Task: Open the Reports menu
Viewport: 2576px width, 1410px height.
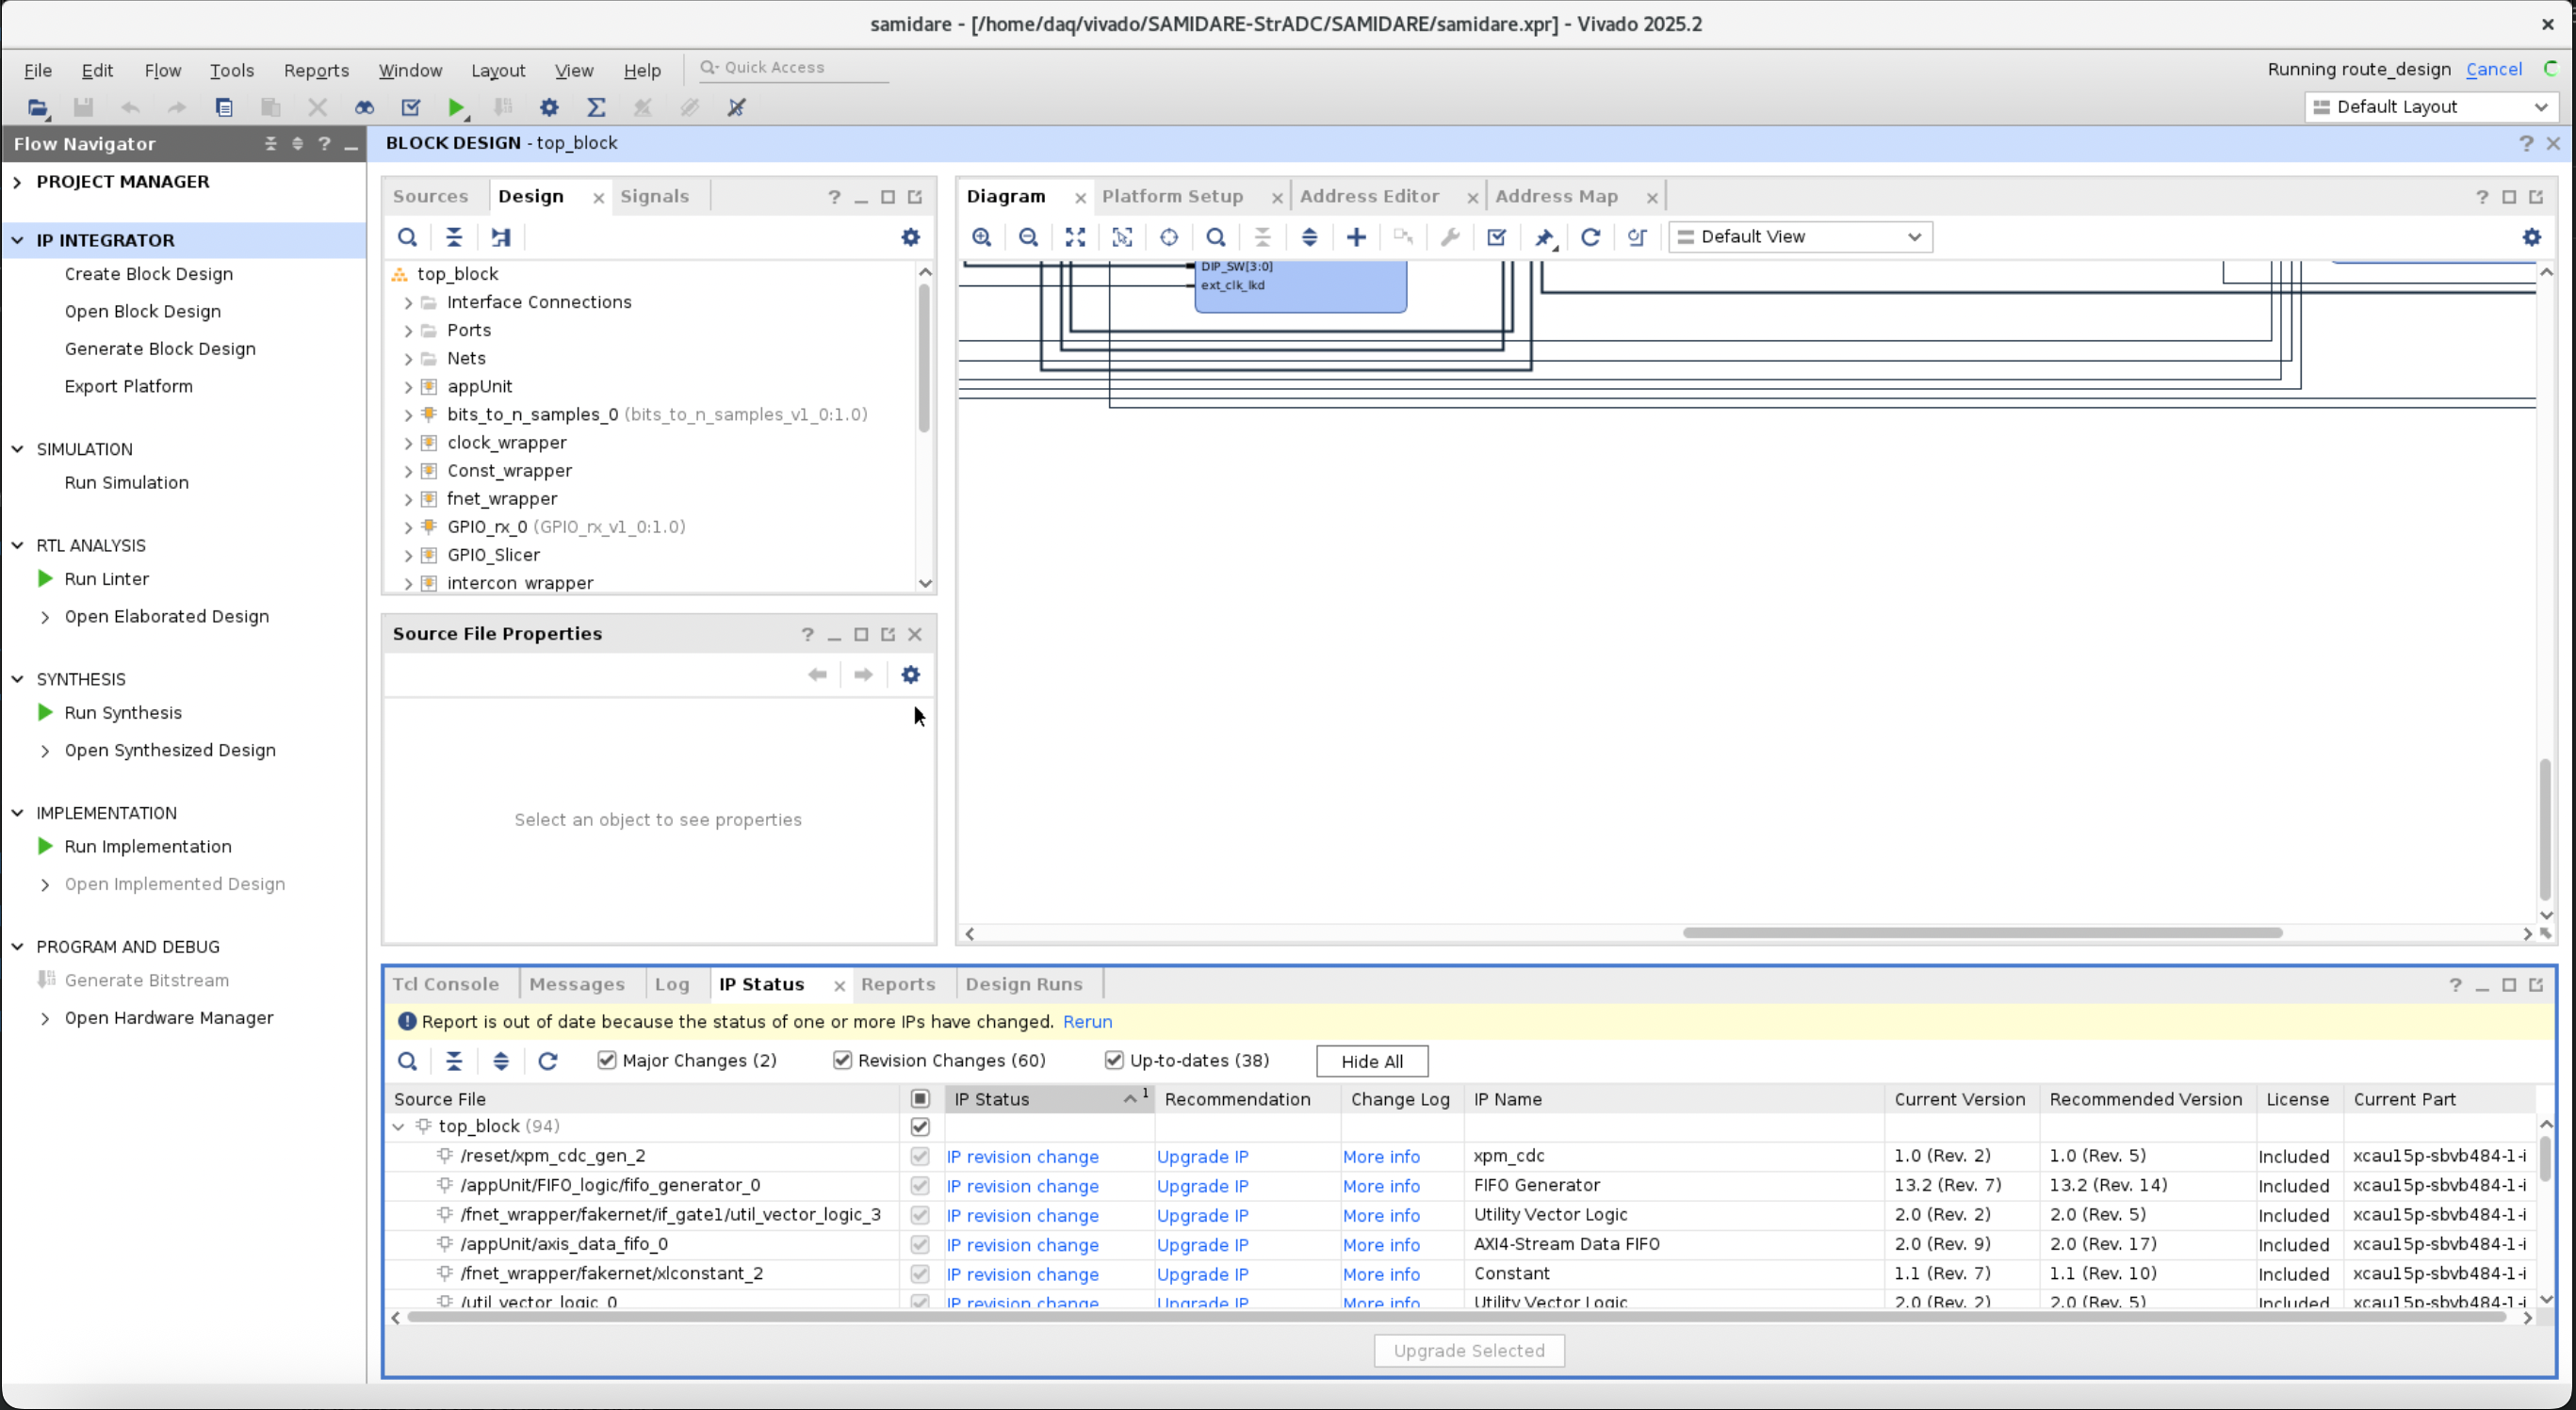Action: 316,70
